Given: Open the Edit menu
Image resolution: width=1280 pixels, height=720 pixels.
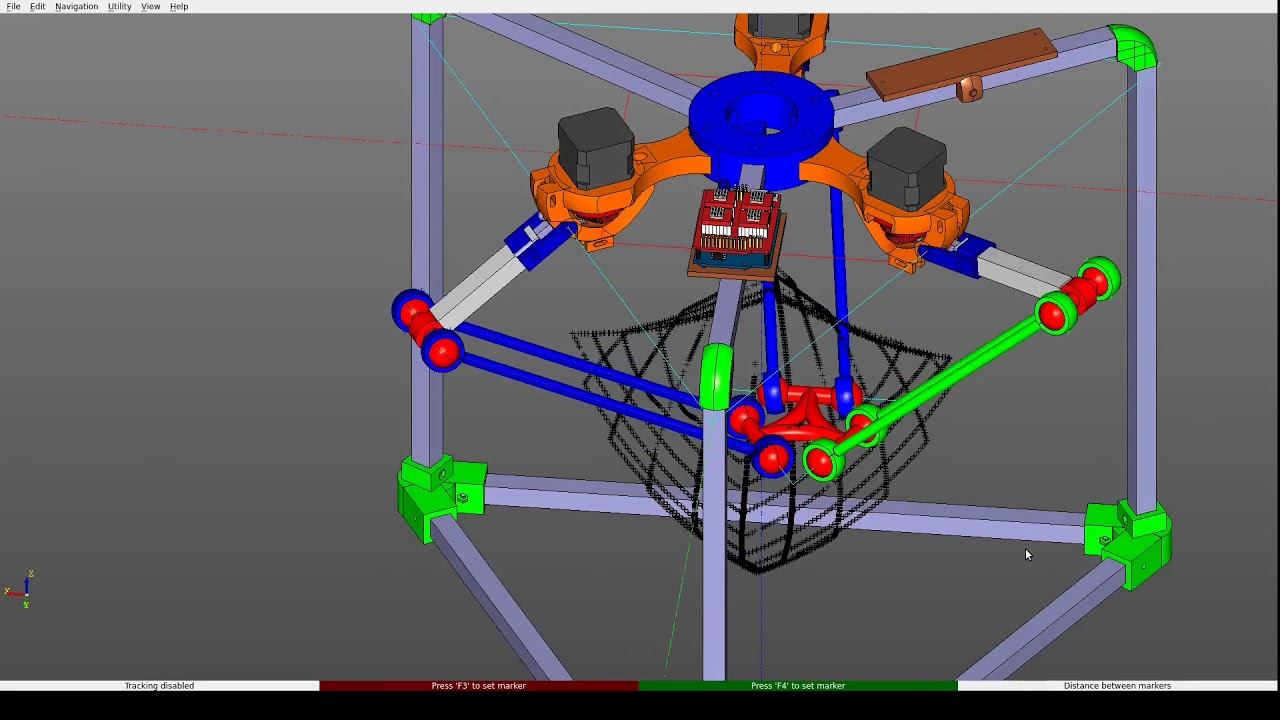Looking at the screenshot, I should [37, 6].
